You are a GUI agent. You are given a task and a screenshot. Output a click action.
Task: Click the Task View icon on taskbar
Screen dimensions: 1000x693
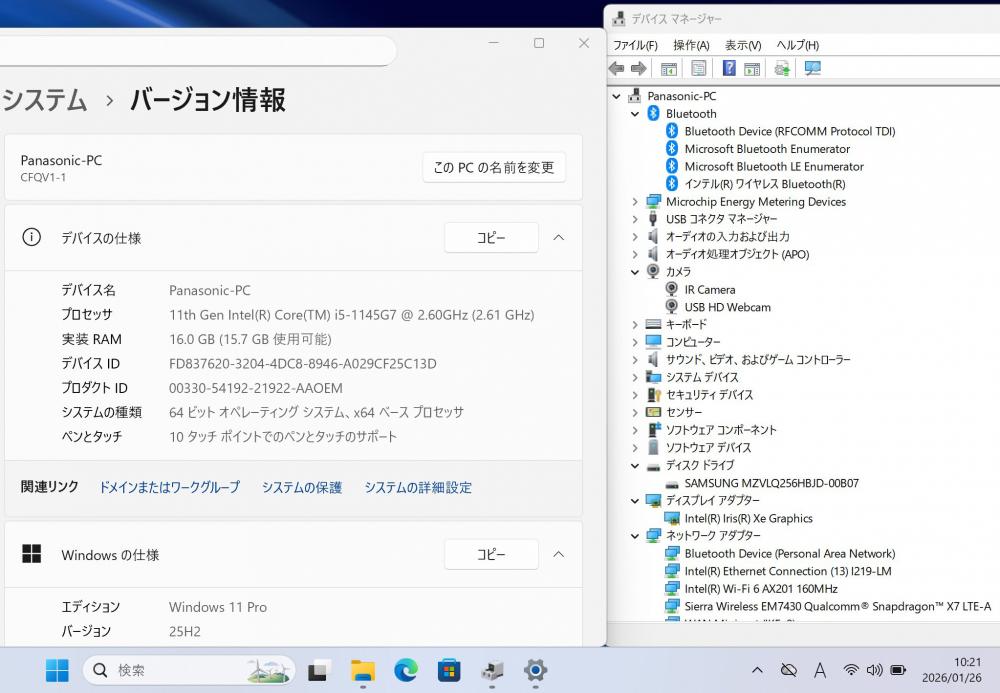319,670
